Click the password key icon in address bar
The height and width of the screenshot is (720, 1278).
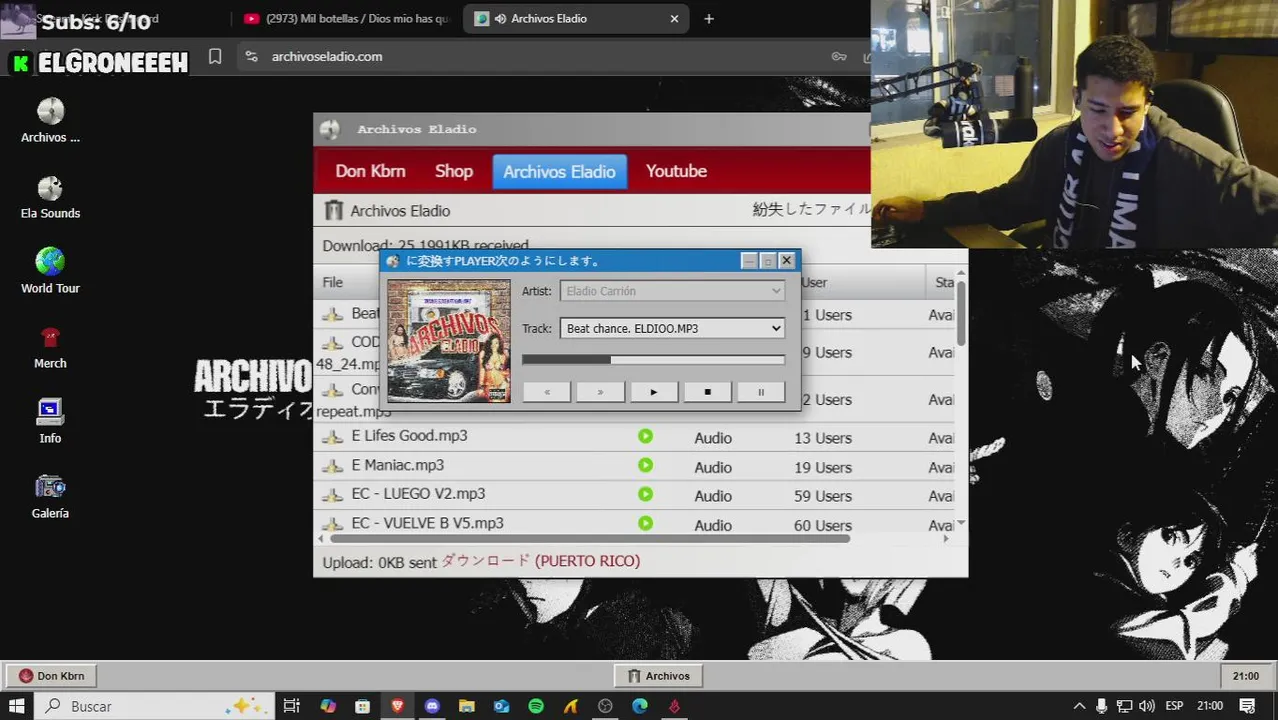pos(839,57)
